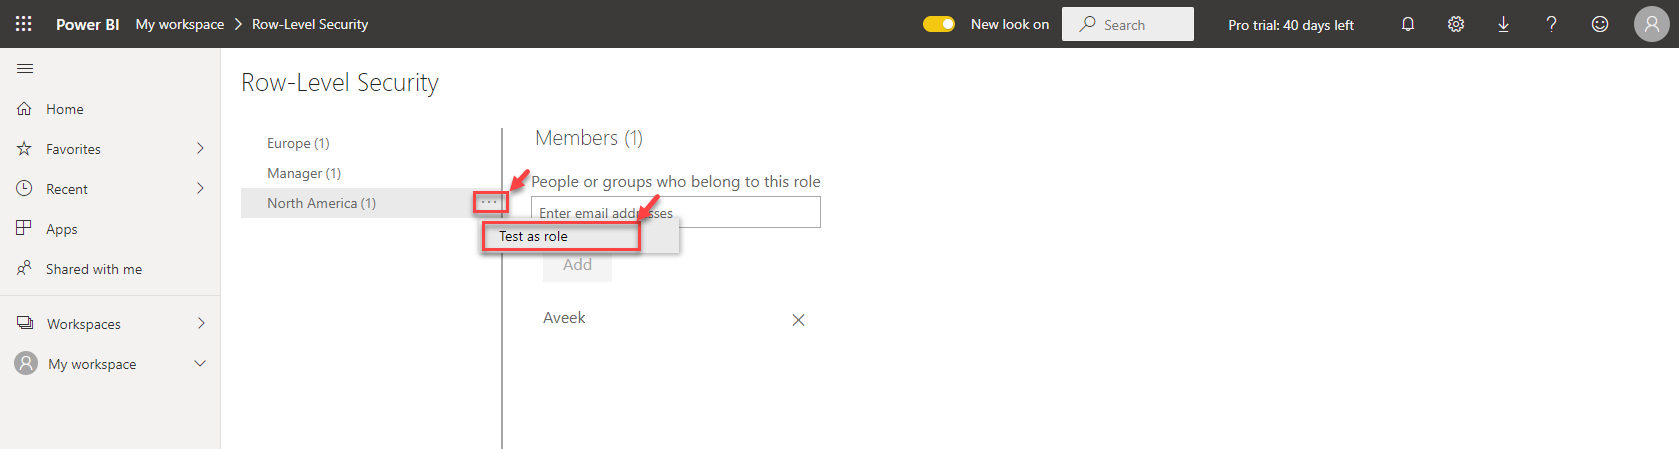Viewport: 1679px width, 449px height.
Task: Click the North America more options ellipsis
Action: click(x=489, y=203)
